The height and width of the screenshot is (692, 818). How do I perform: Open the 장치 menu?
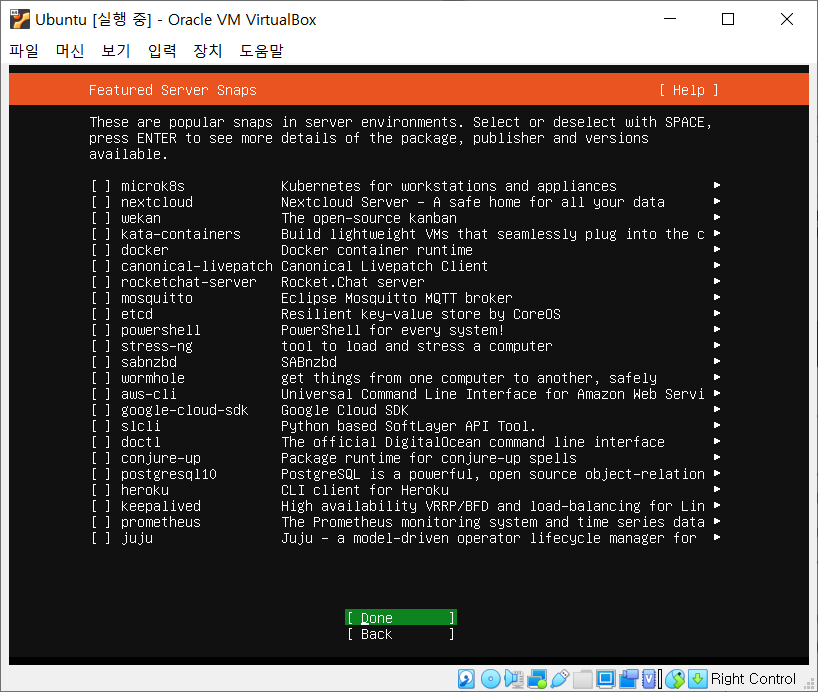[208, 51]
